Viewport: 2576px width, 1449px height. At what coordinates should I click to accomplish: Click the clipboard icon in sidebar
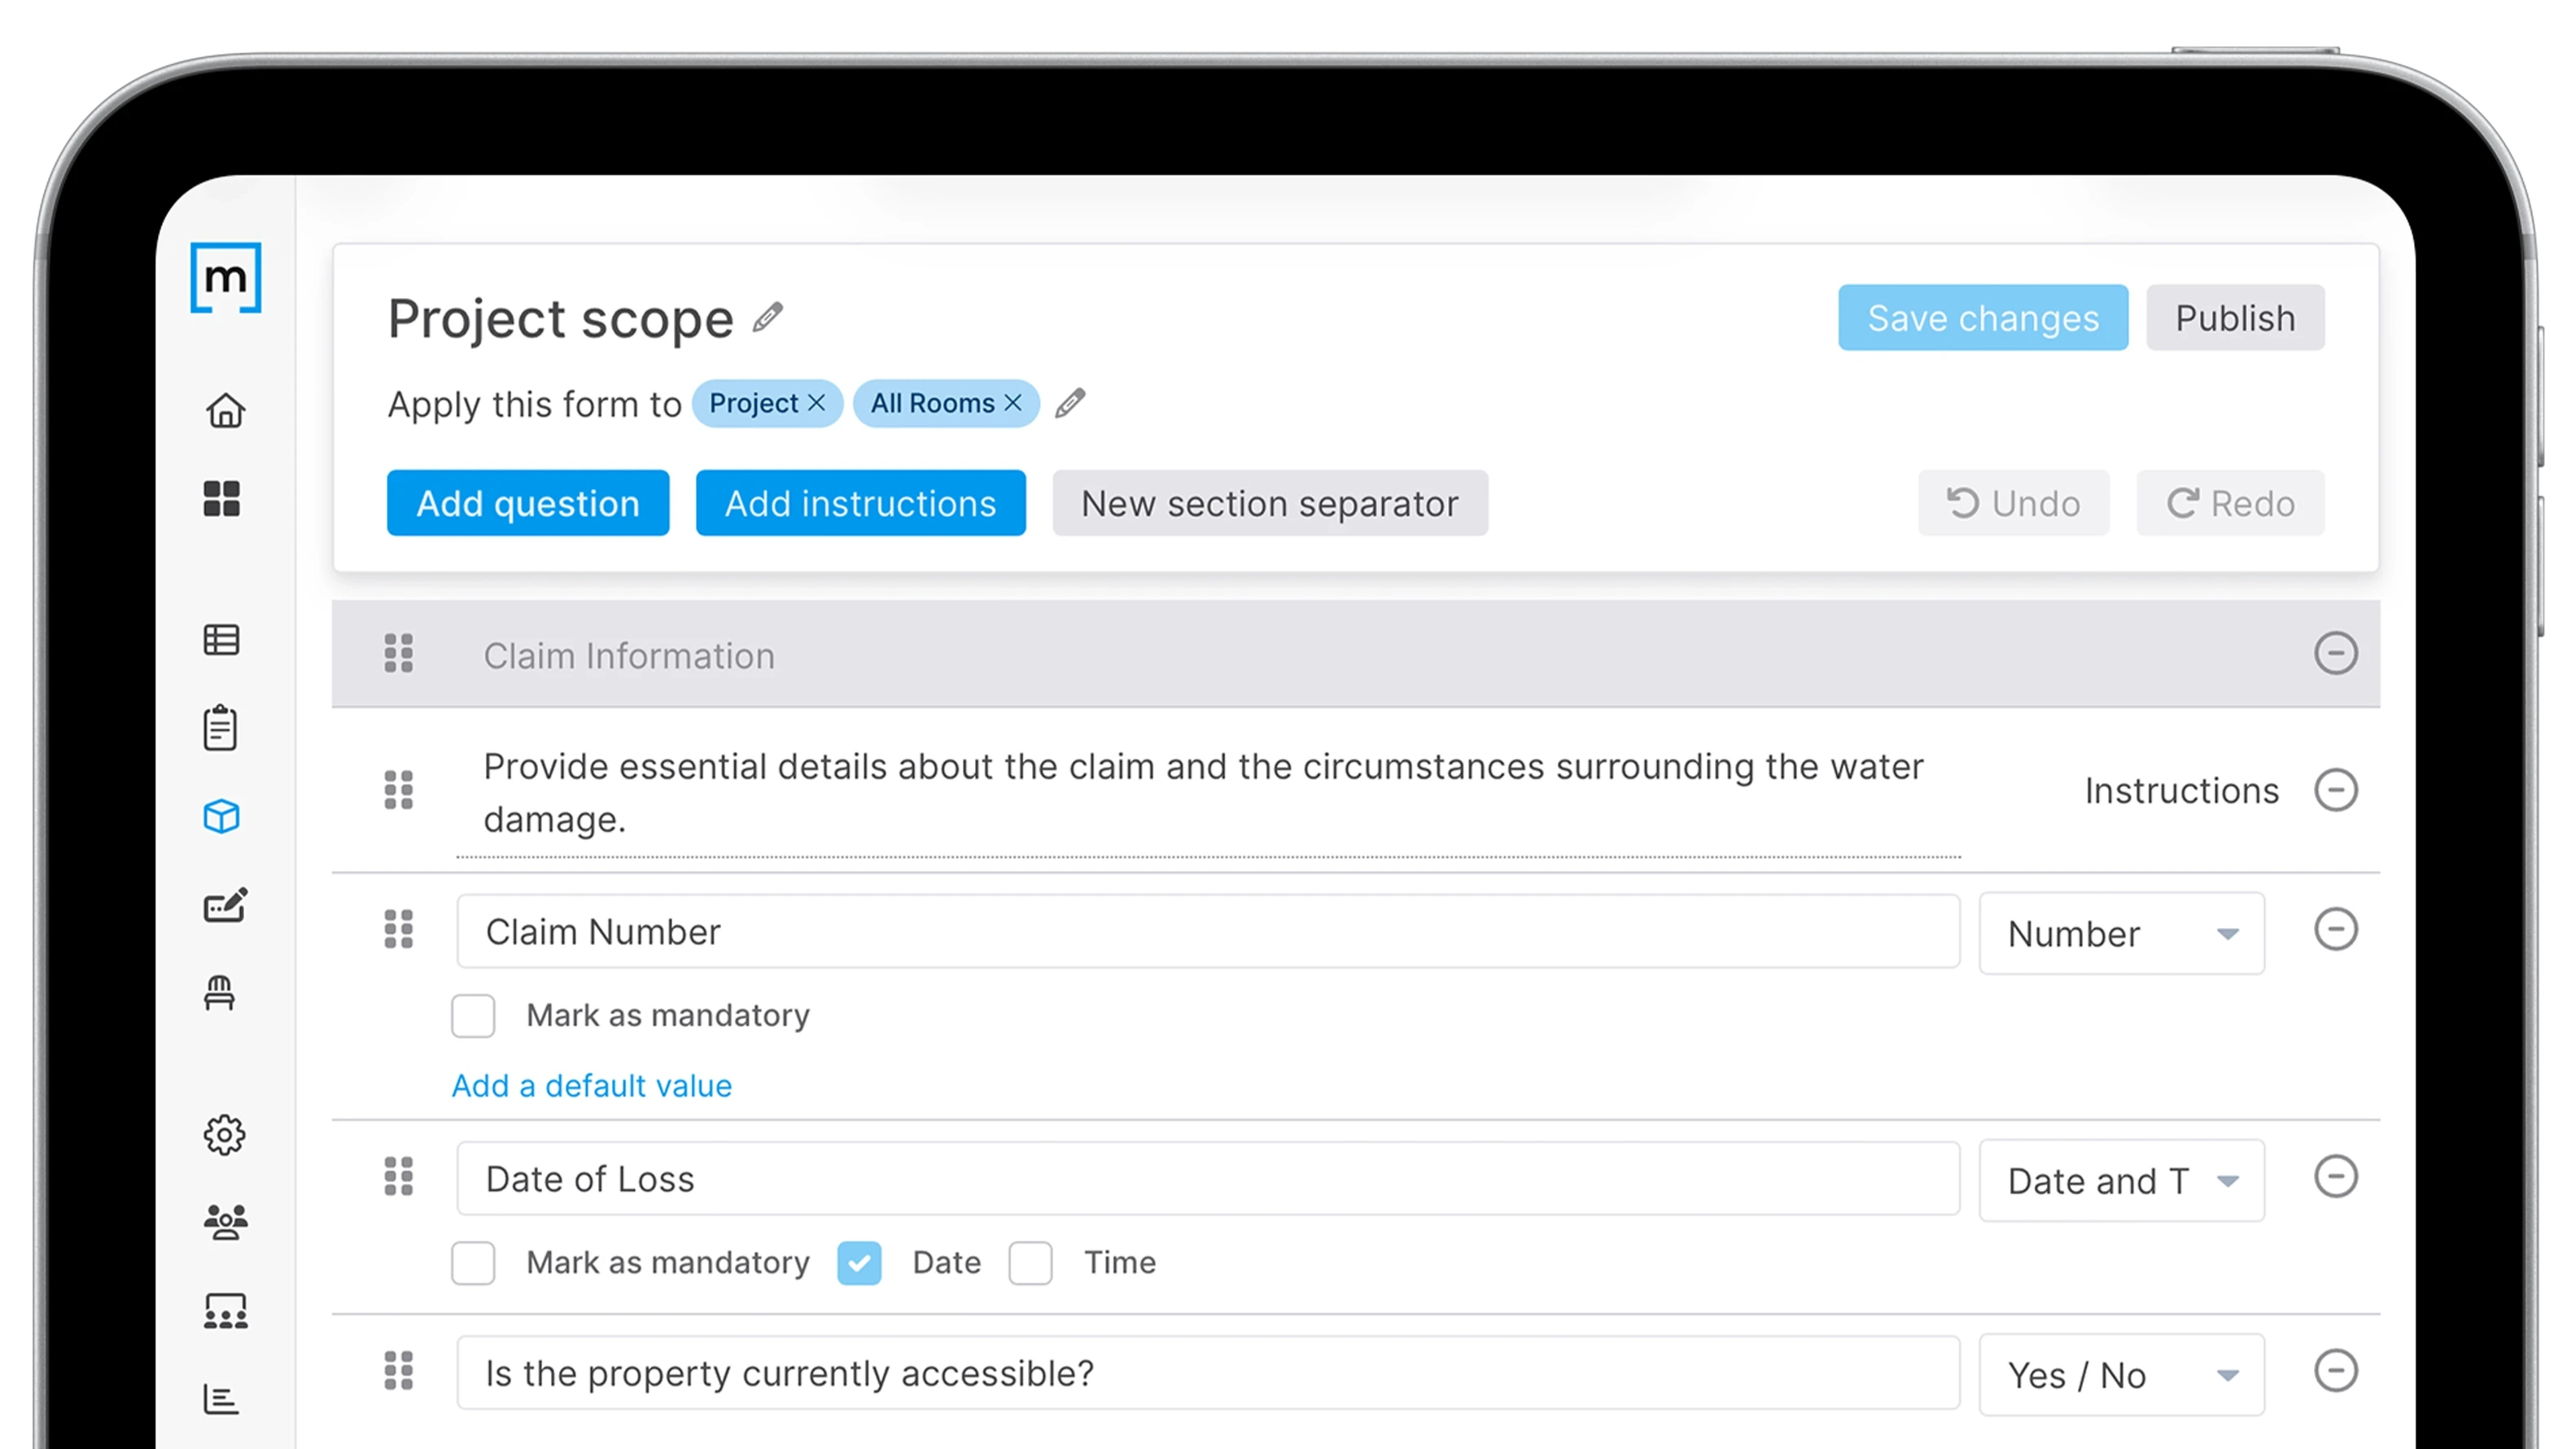coord(220,727)
